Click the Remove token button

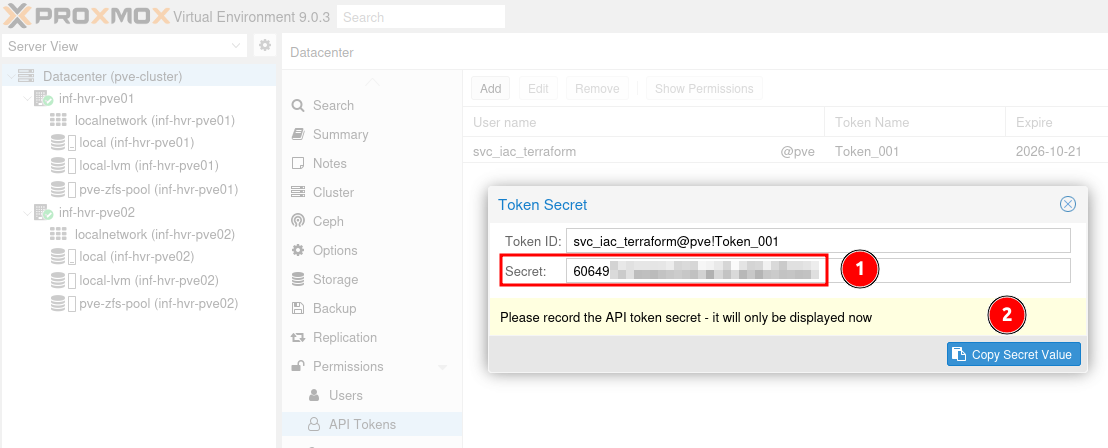[x=597, y=88]
